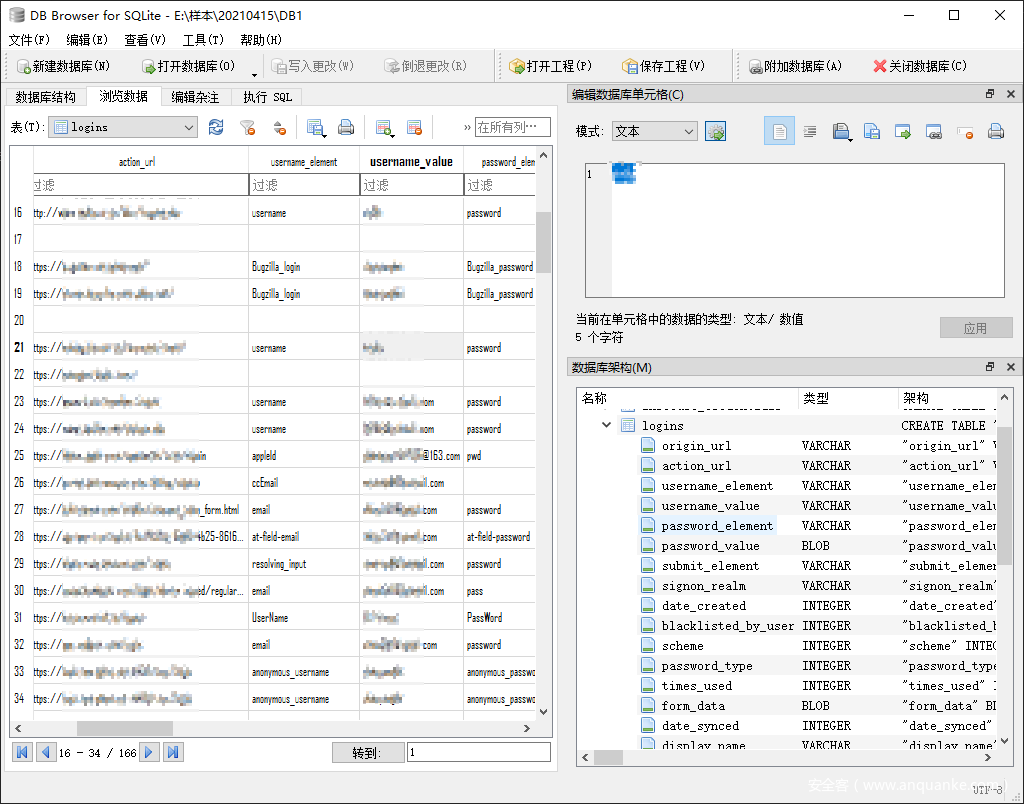Go to the last record button
Screen dimensions: 1024x804
pos(173,752)
